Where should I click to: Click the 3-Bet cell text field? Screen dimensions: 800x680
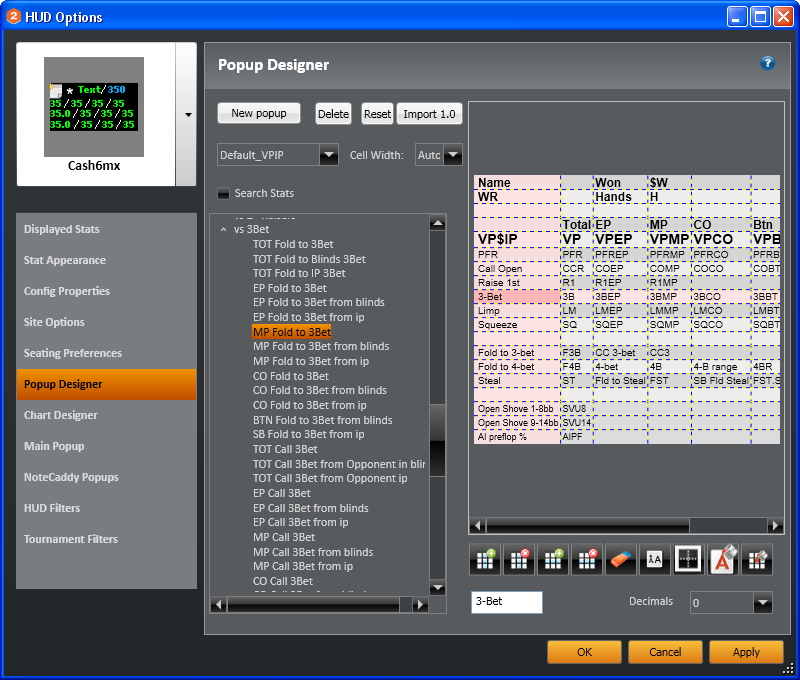(506, 602)
